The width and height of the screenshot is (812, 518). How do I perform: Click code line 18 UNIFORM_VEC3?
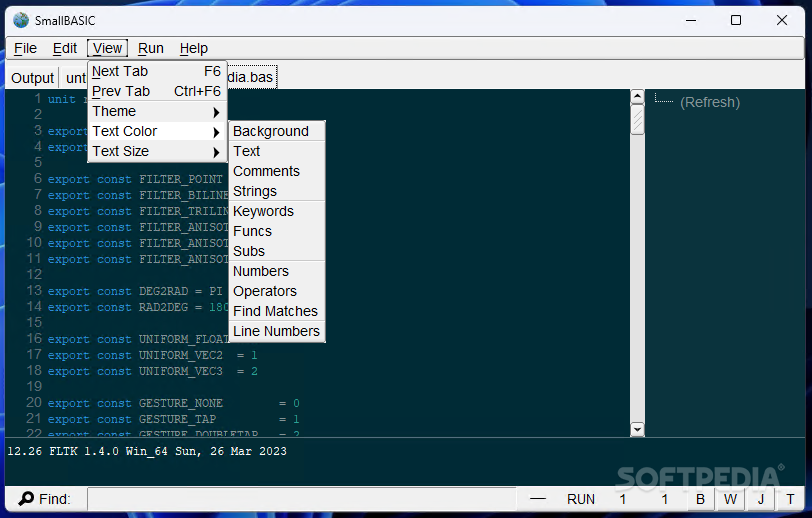[152, 371]
